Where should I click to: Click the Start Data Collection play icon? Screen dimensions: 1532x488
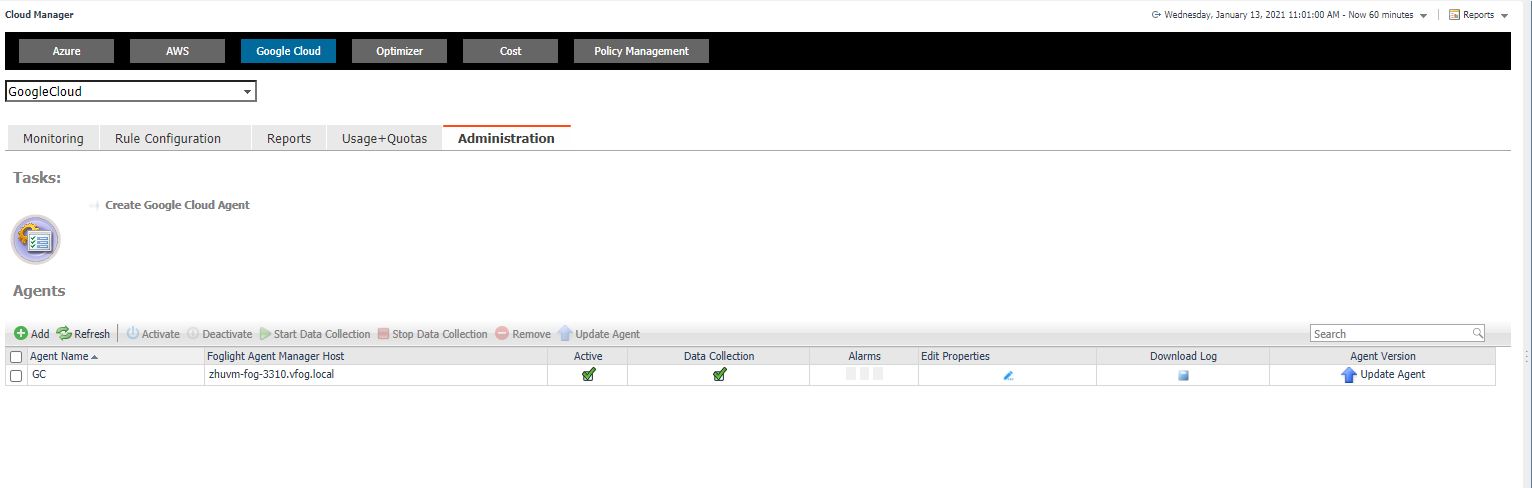pos(265,334)
